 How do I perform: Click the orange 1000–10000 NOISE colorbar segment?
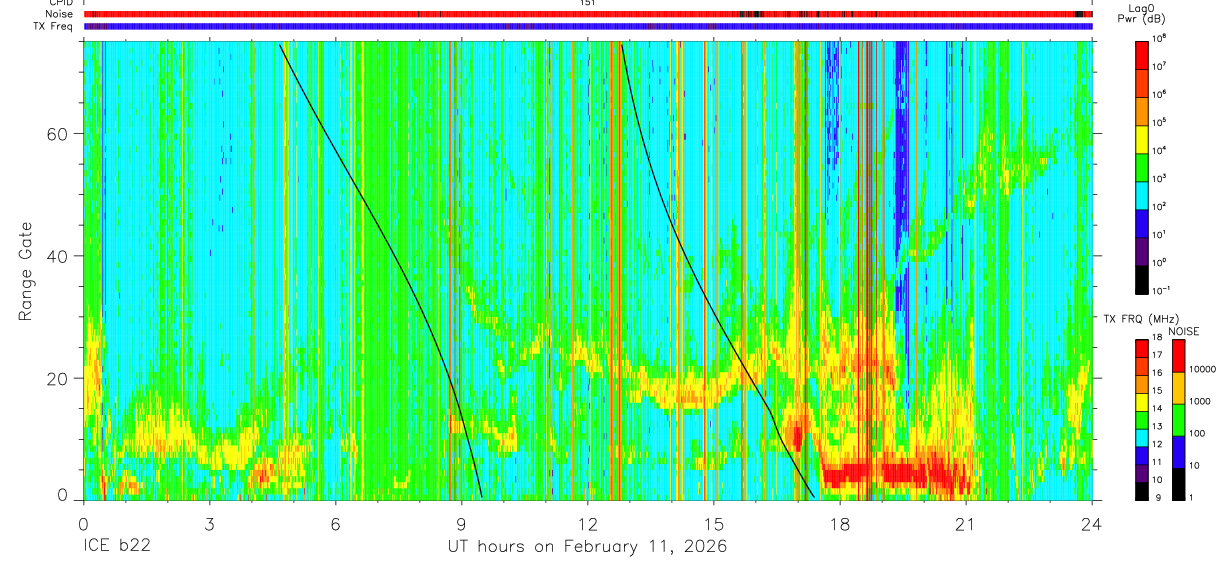point(1177,387)
